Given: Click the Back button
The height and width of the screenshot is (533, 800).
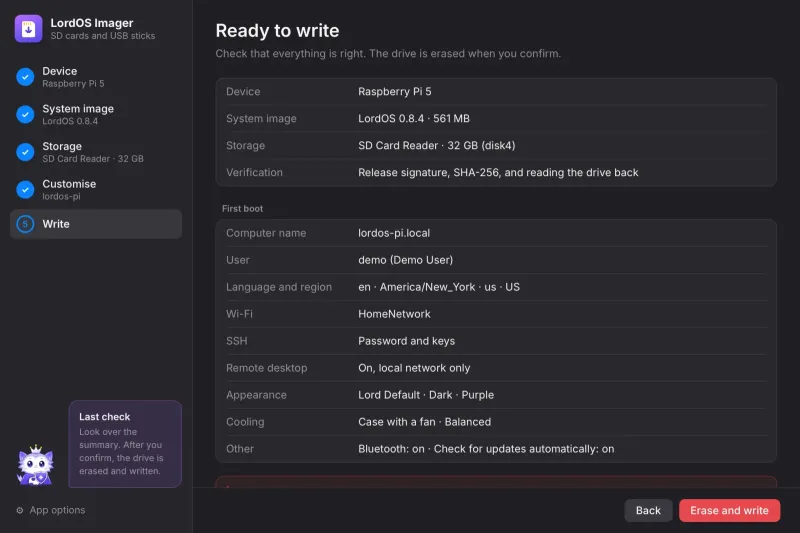Looking at the screenshot, I should coord(648,511).
